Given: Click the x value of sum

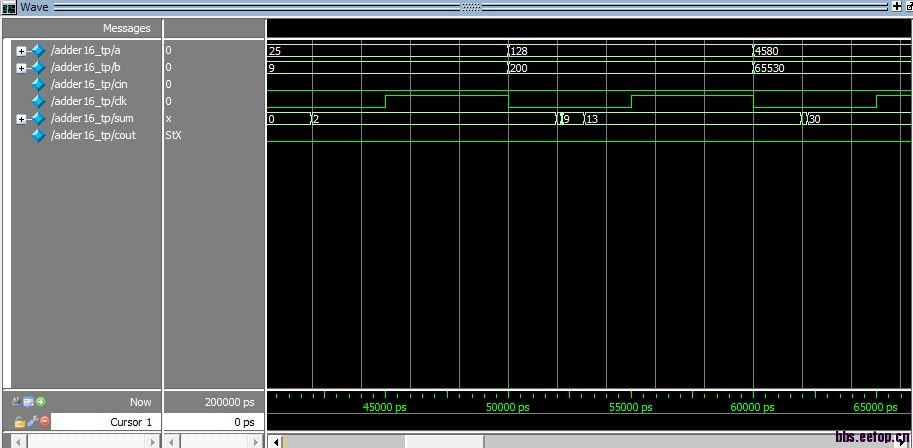Looking at the screenshot, I should coord(168,118).
